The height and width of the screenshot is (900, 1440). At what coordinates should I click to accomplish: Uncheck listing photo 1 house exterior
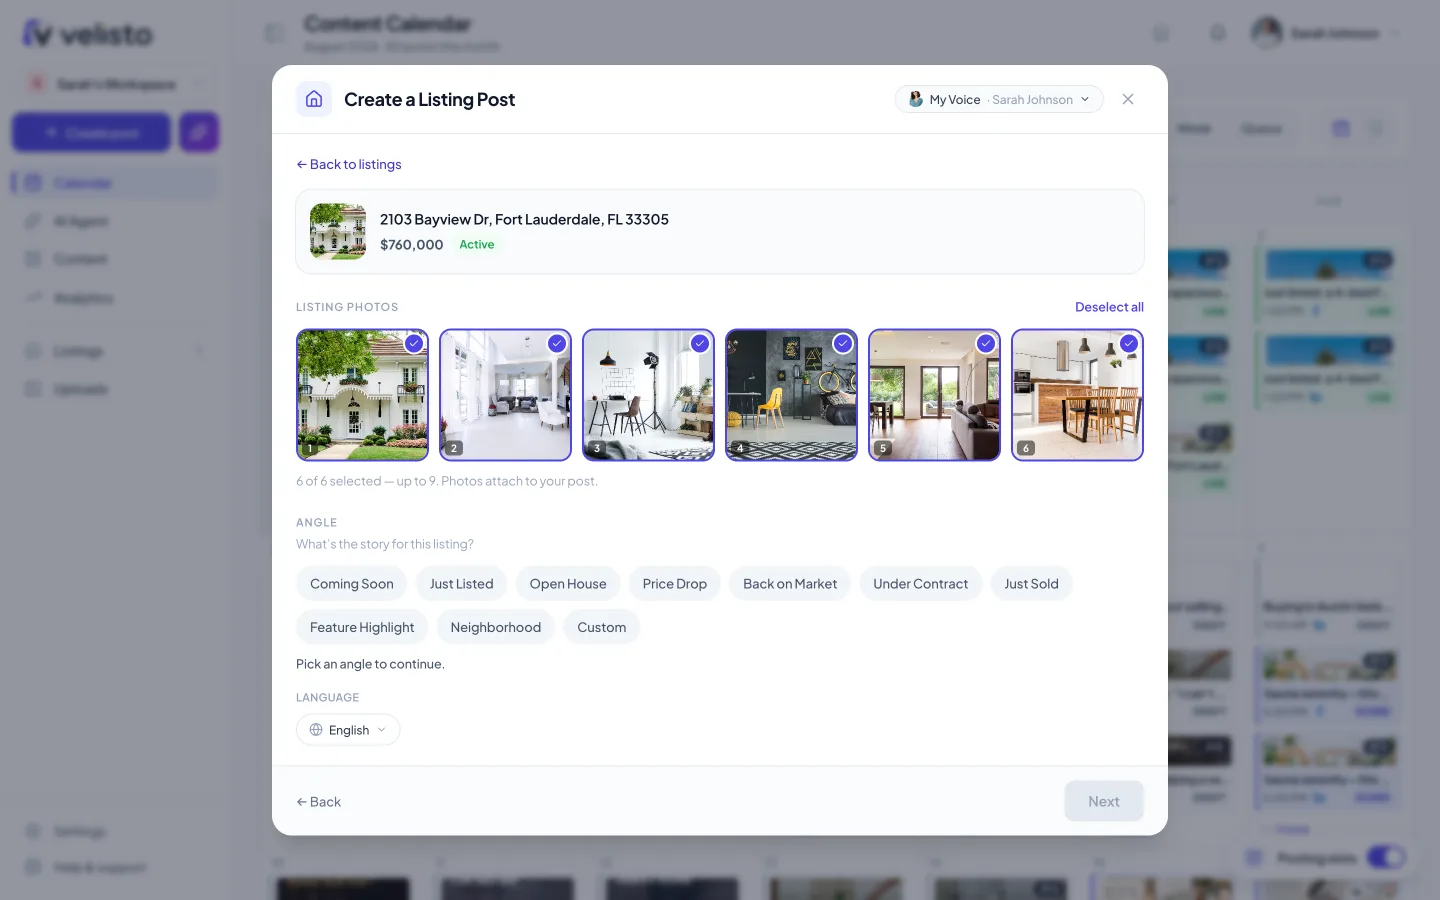[x=414, y=343]
